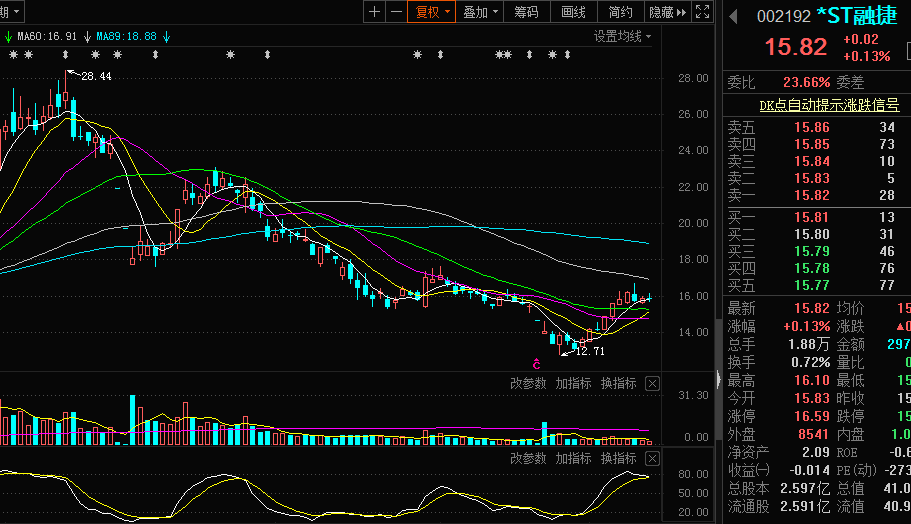Click the 今开 value 15.83
Screen dimensions: 911x524
click(x=812, y=399)
